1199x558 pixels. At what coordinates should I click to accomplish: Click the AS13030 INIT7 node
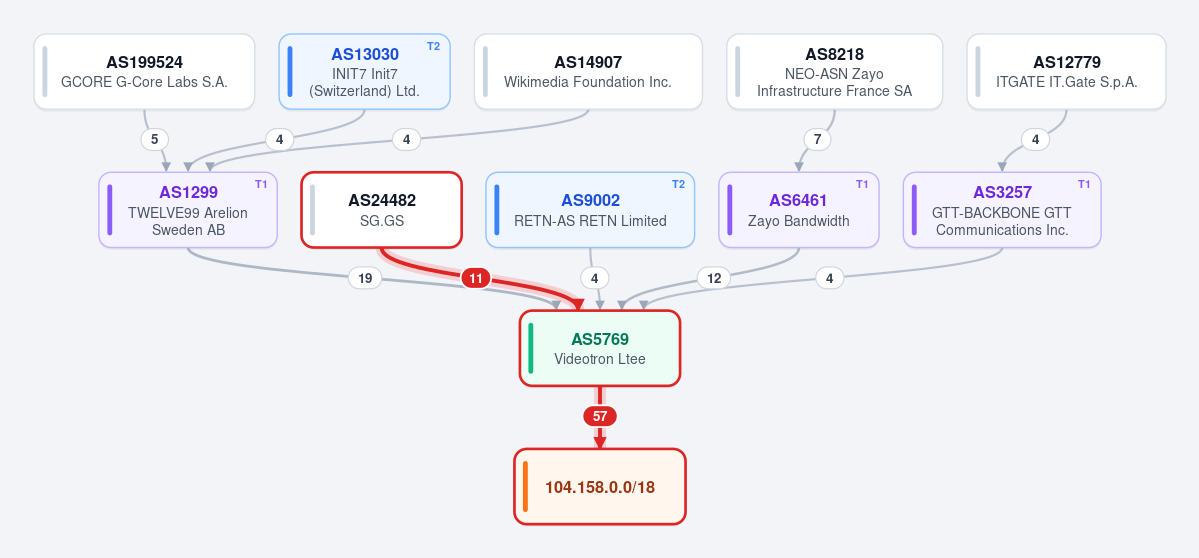coord(365,72)
